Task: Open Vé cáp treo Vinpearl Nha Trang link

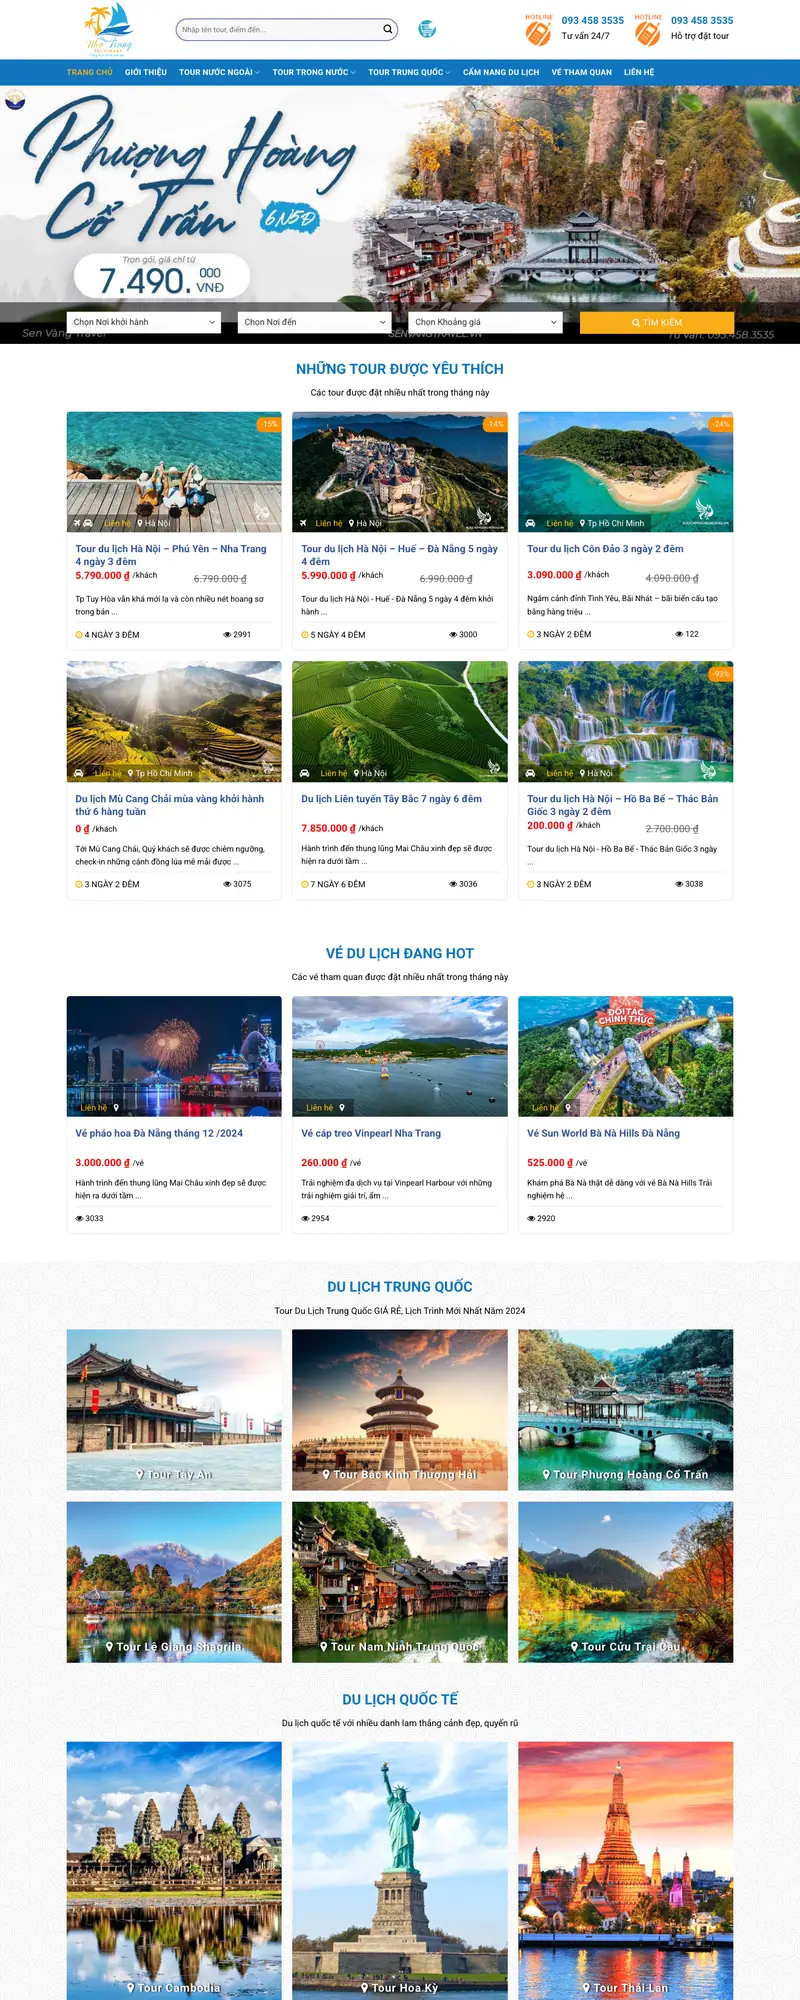Action: click(371, 1133)
